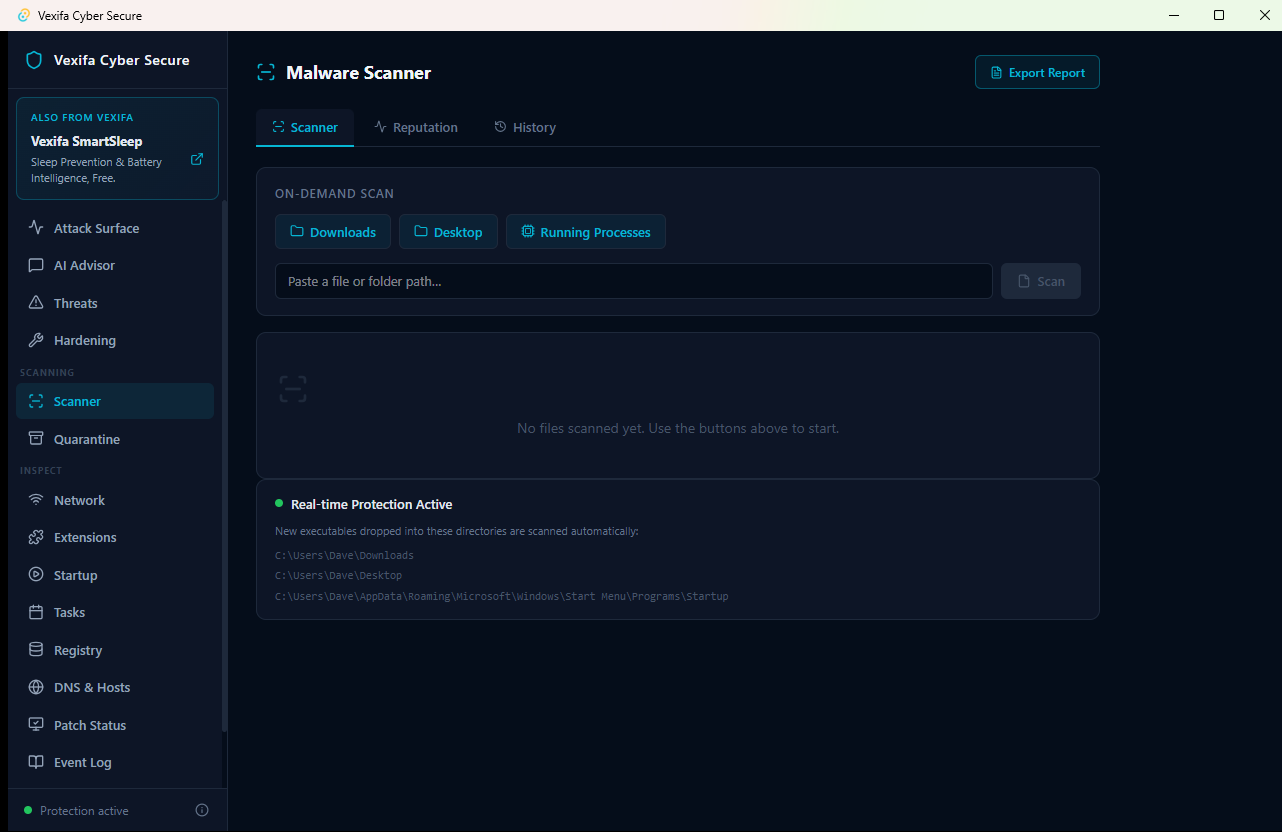Maximize the Vexifa Cyber Secure window
1282x832 pixels.
point(1219,15)
